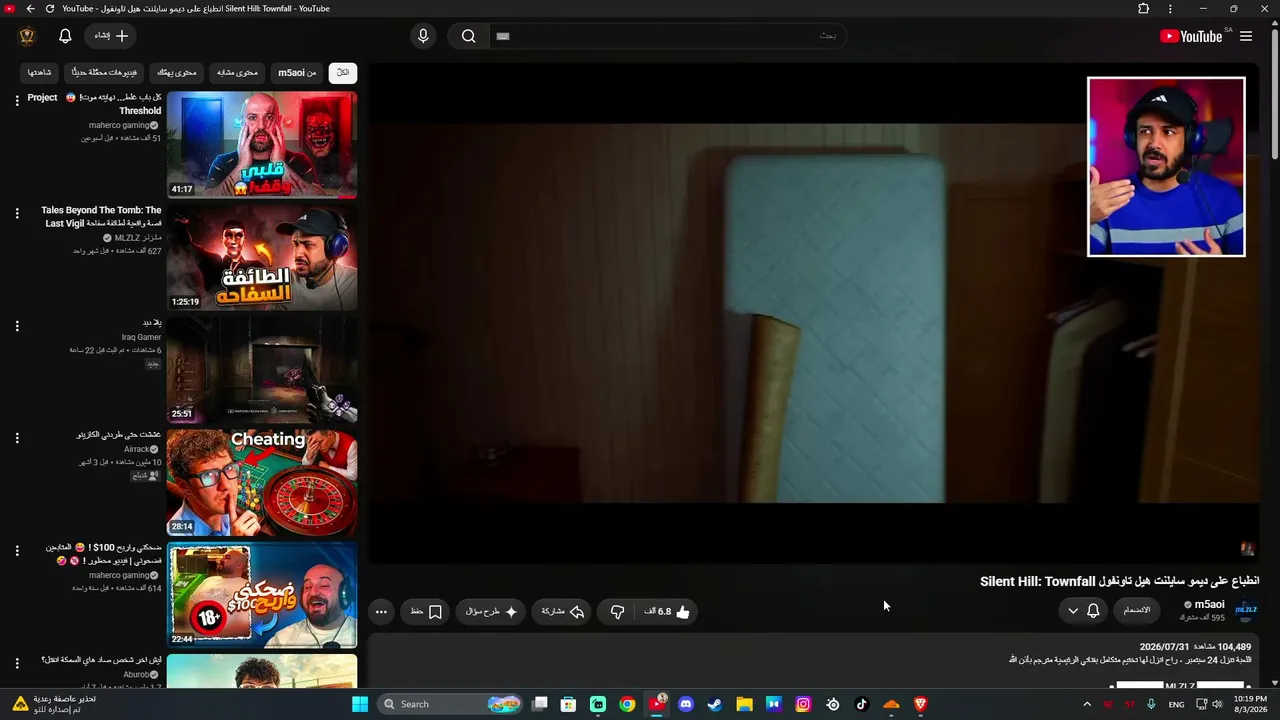The image size is (1280, 720).
Task: Open options menu for the $100 laugh video
Action: (17, 550)
